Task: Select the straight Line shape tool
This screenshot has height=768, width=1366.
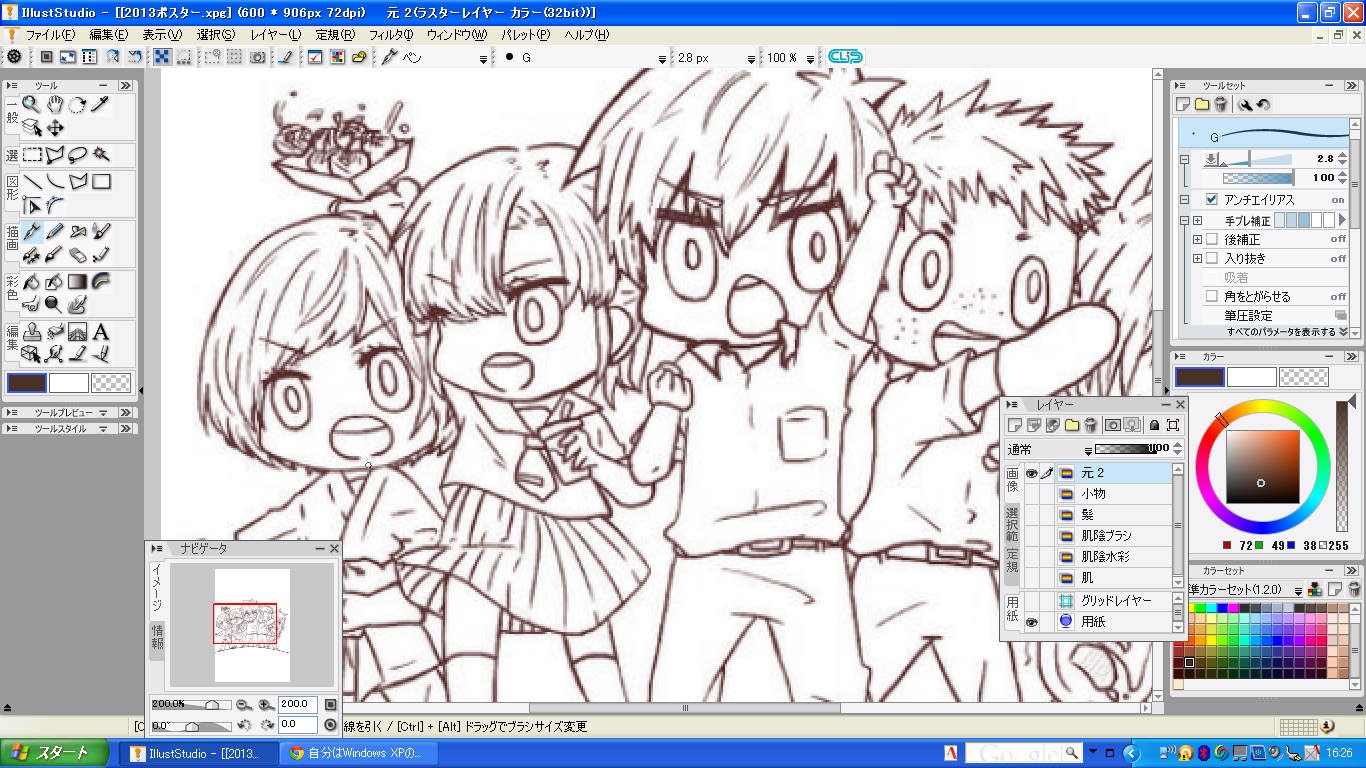Action: pos(32,182)
